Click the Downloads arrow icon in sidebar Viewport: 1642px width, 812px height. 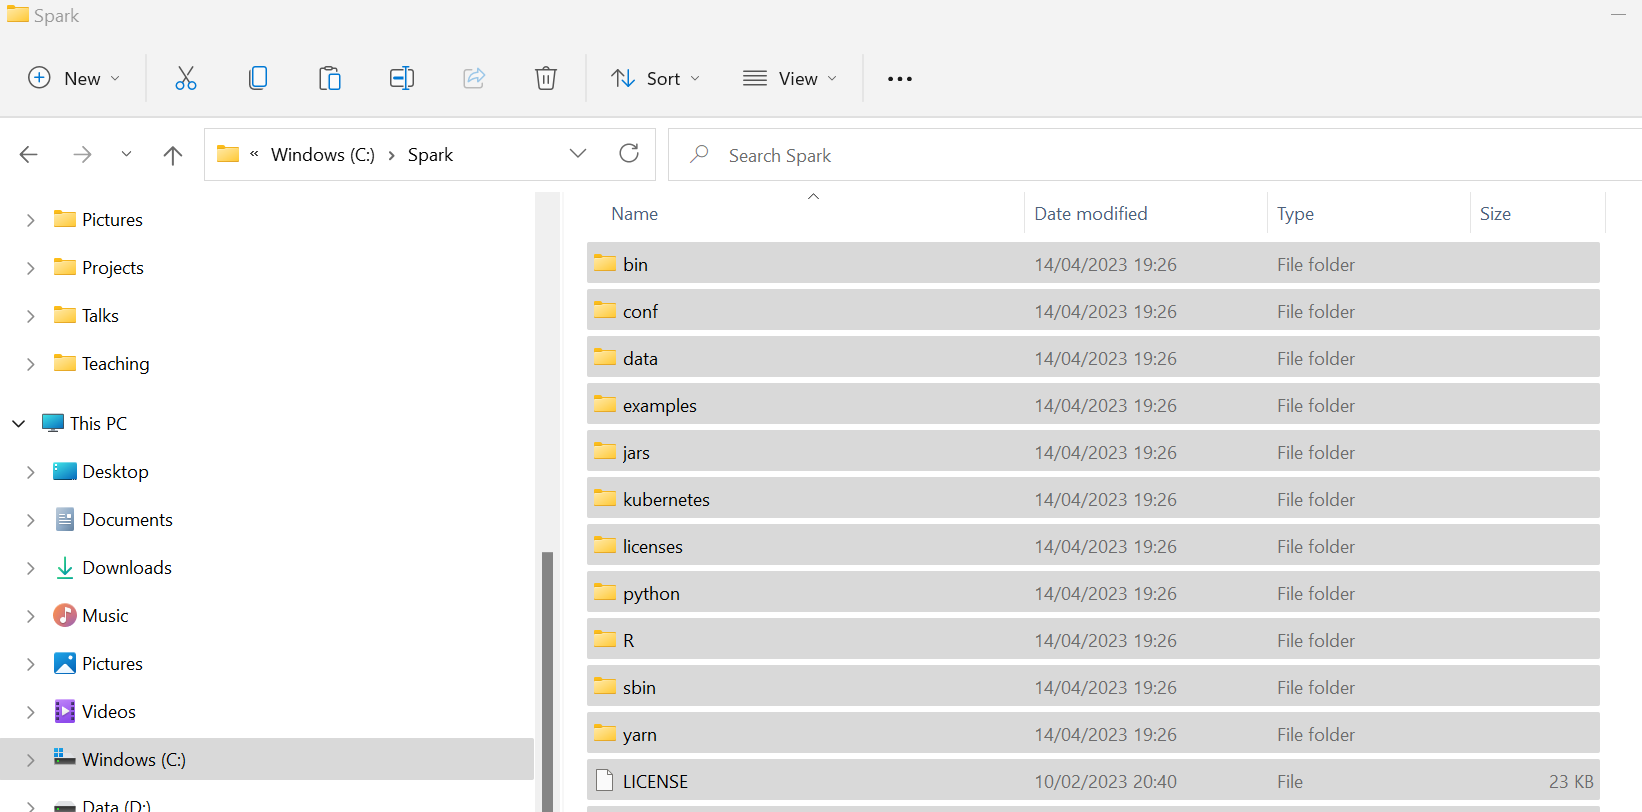[x=65, y=567]
